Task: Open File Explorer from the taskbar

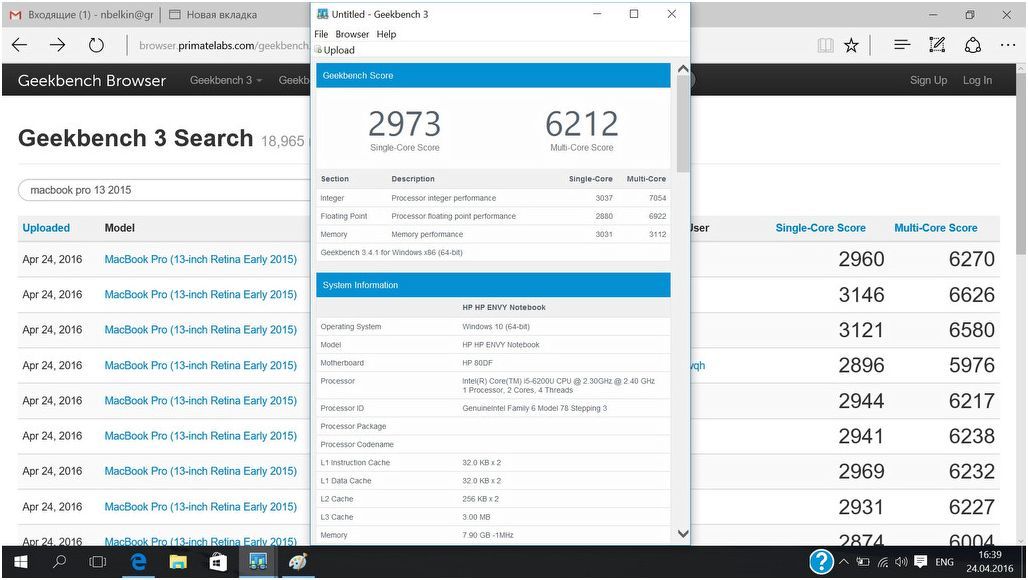Action: click(x=178, y=562)
